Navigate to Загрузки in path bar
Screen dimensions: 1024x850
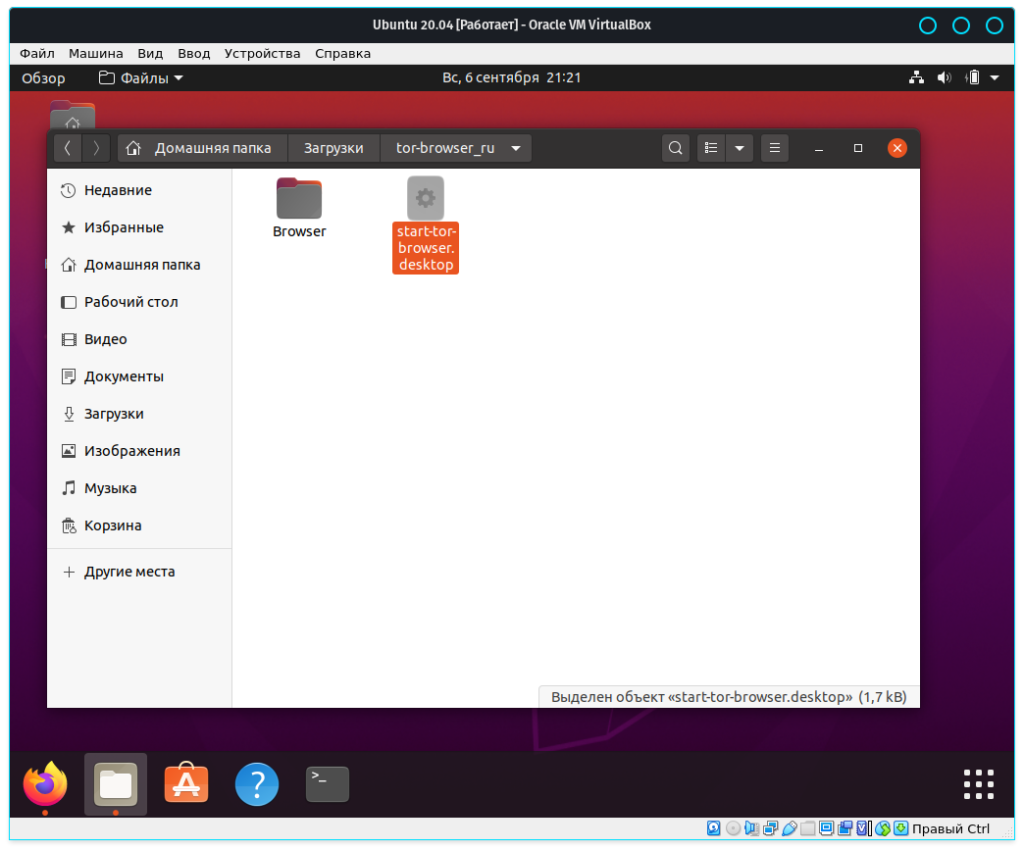pyautogui.click(x=333, y=148)
